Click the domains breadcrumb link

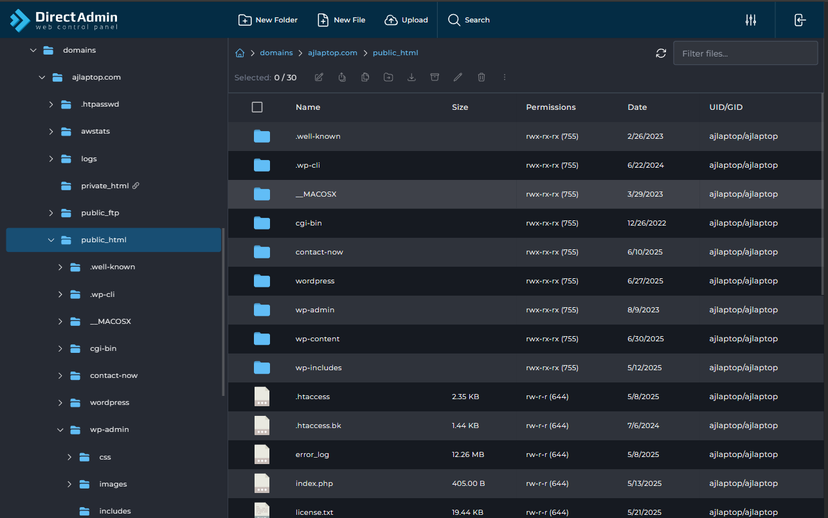276,53
